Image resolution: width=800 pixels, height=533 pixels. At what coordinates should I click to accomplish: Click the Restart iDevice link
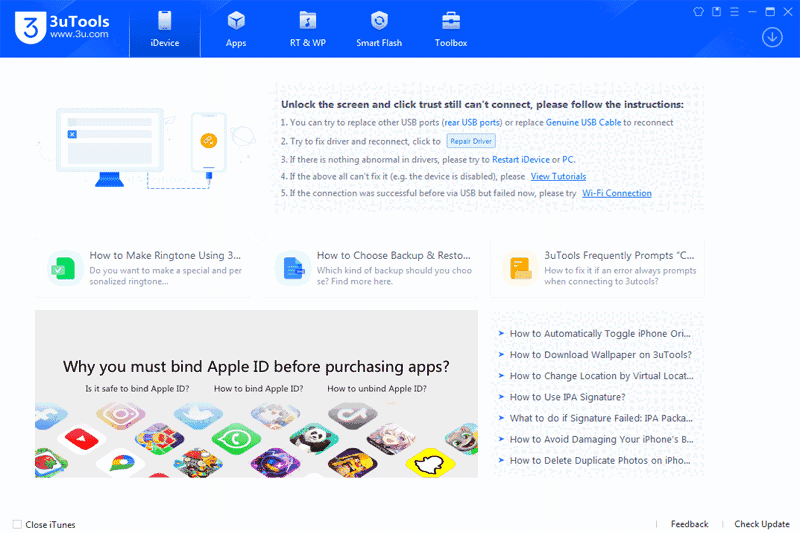click(x=520, y=160)
